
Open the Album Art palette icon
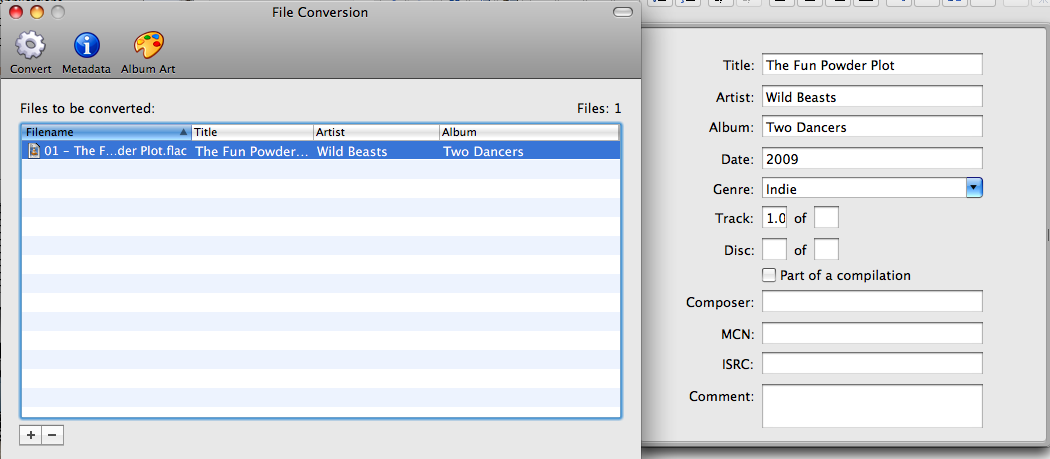tap(148, 46)
